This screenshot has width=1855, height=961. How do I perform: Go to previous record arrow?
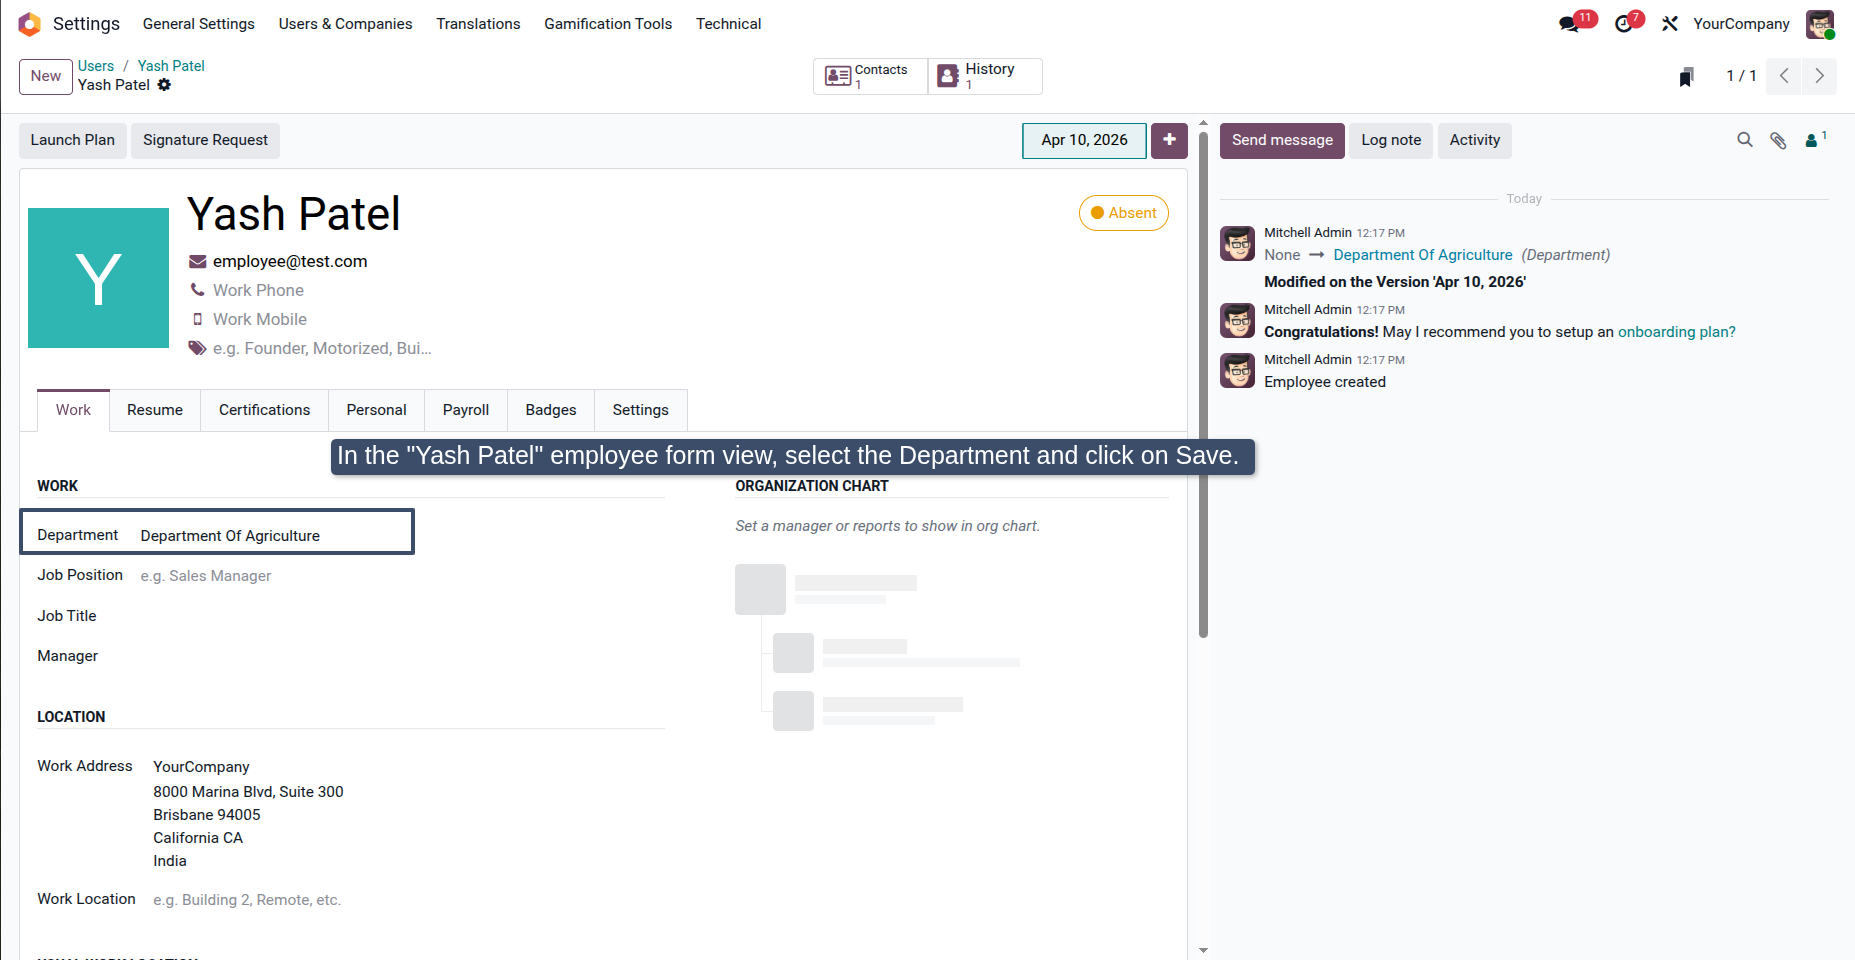[1784, 76]
